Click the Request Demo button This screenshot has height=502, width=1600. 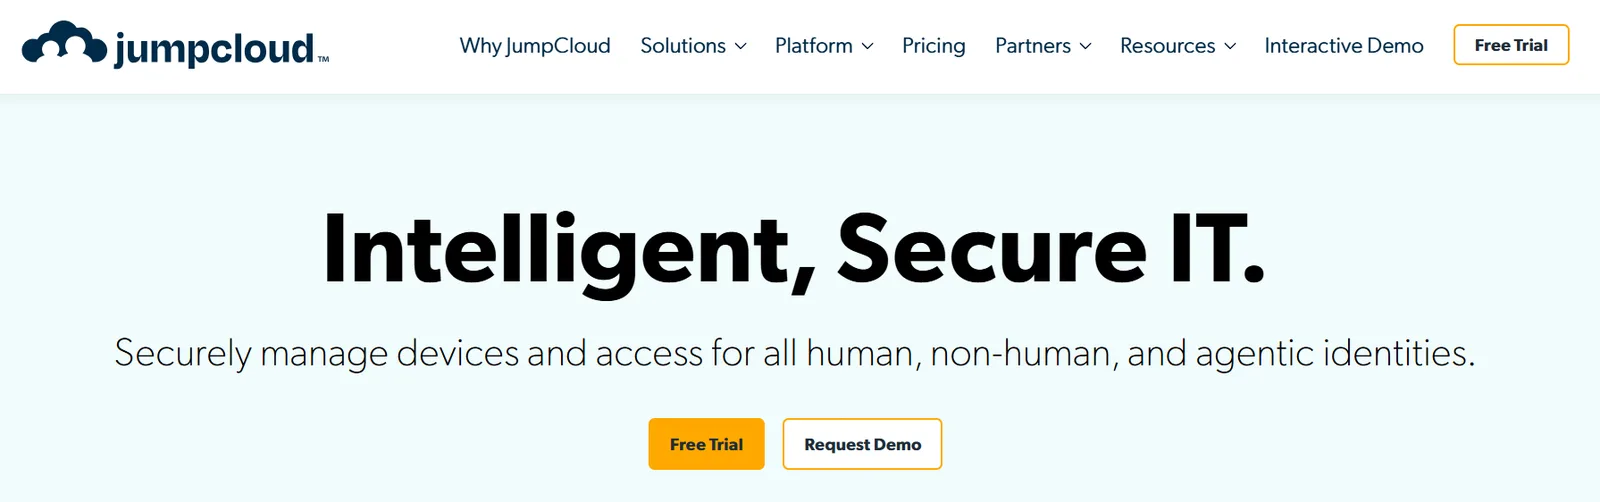click(862, 444)
